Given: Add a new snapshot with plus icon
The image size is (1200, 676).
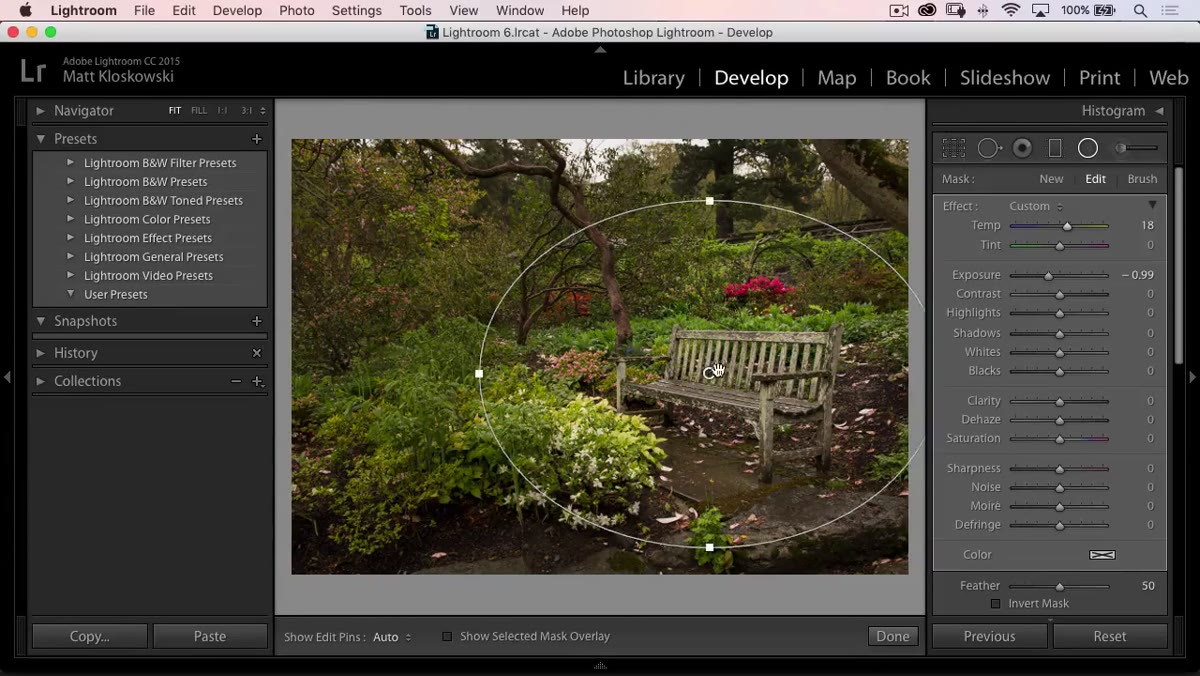Looking at the screenshot, I should point(257,321).
